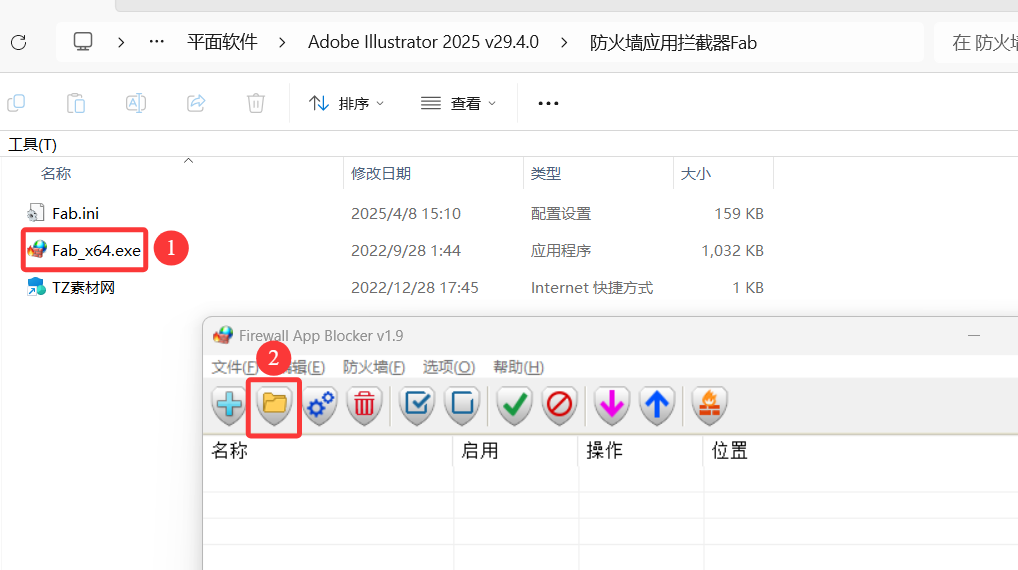Click the Firewall App Blocker title bar icon
The width and height of the screenshot is (1018, 570).
coord(223,335)
